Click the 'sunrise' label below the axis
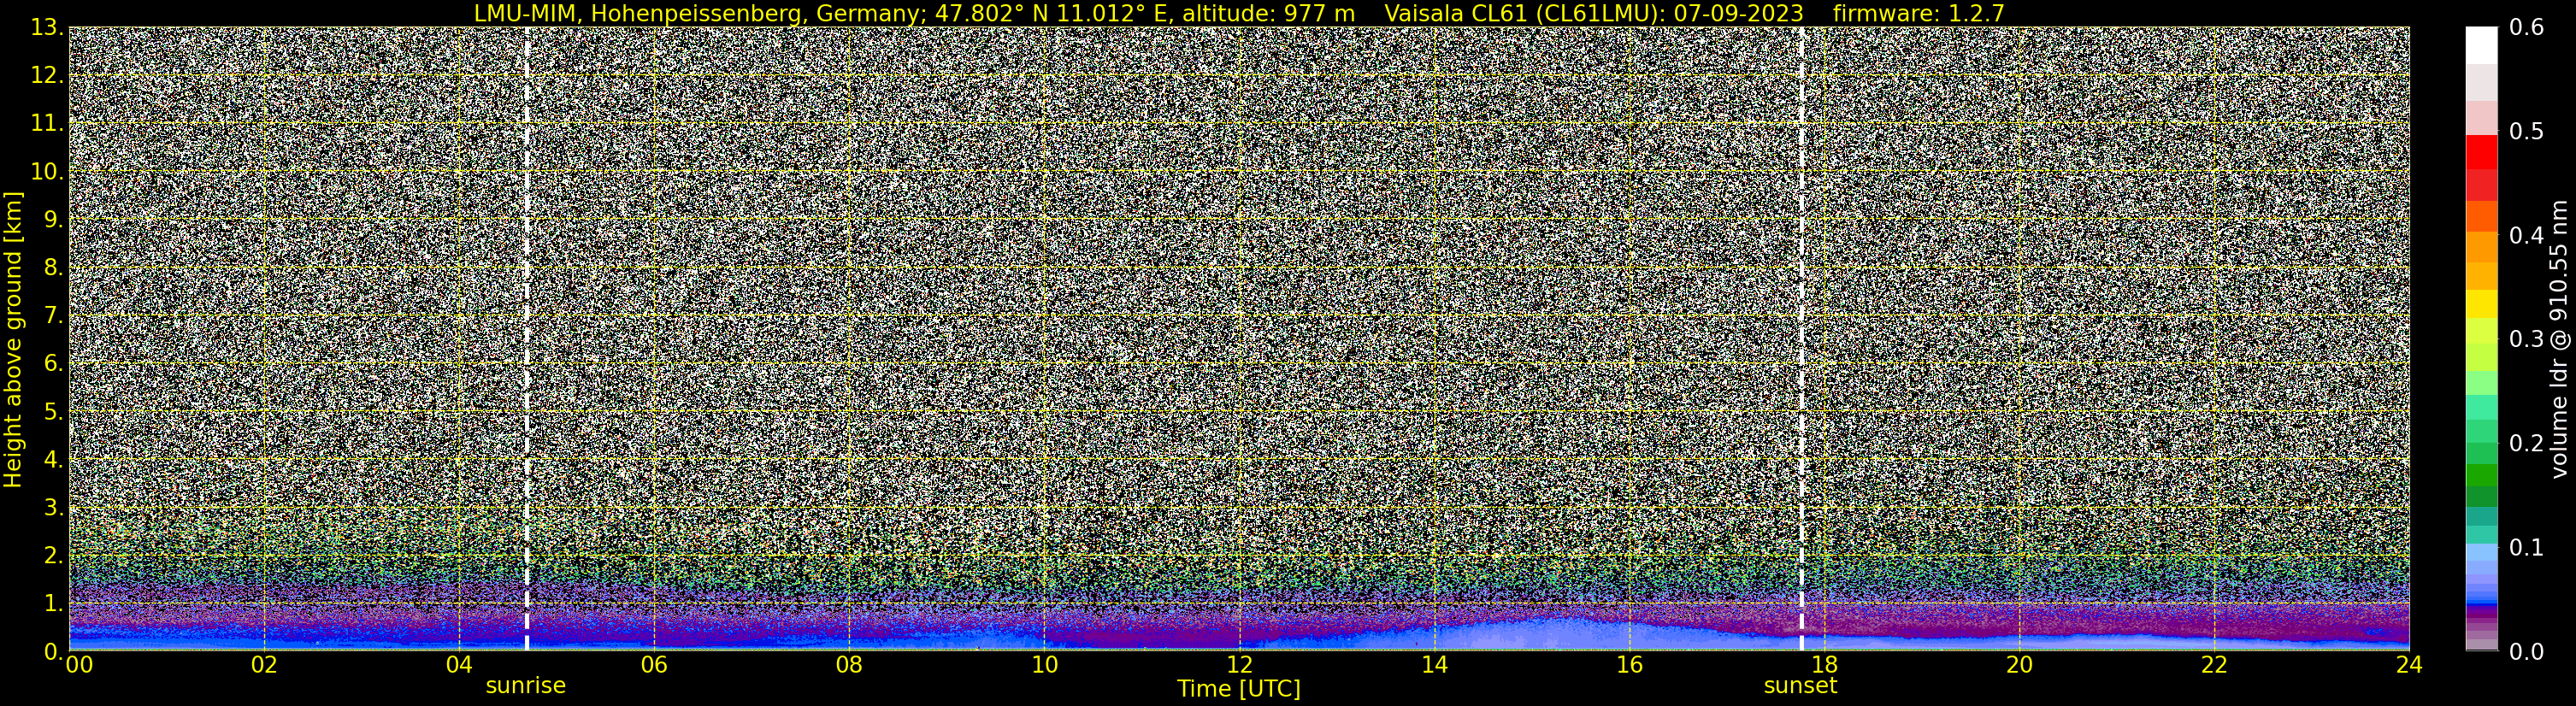The width and height of the screenshot is (2576, 706). click(526, 686)
